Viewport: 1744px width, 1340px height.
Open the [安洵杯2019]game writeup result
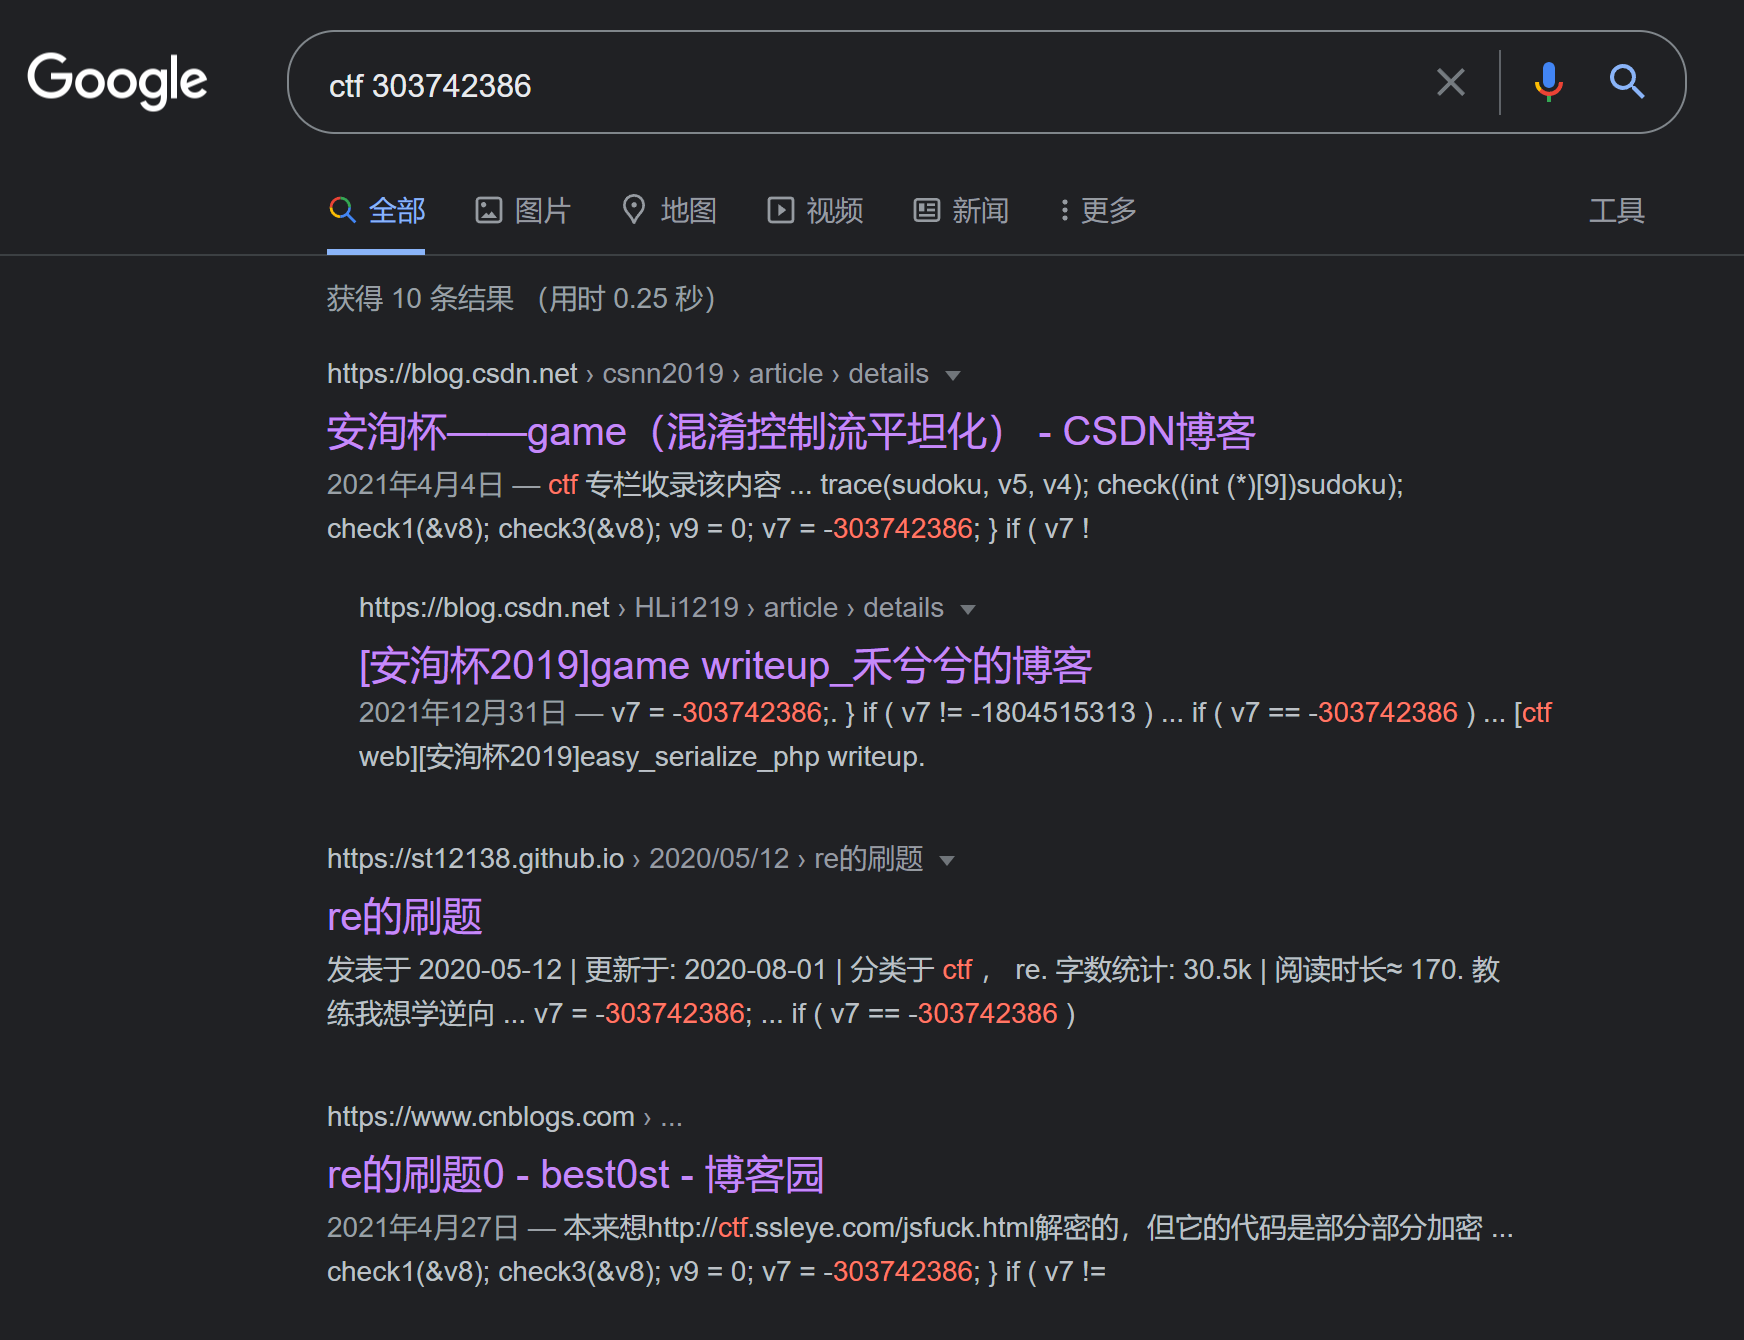point(725,665)
